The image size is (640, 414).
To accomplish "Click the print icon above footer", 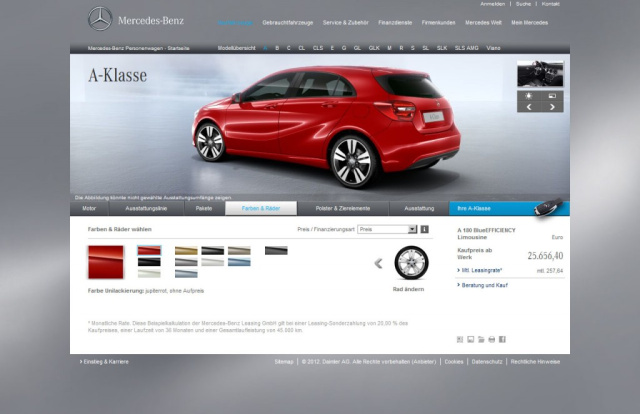I will pos(491,340).
